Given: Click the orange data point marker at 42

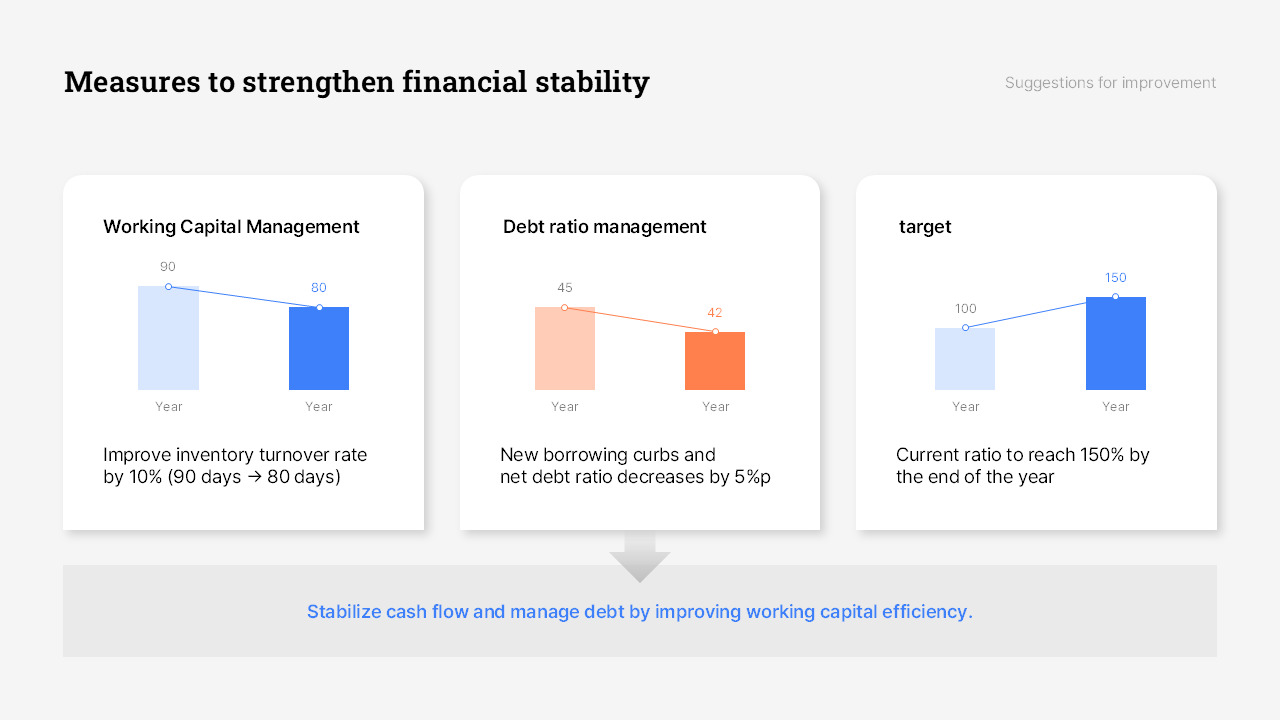Looking at the screenshot, I should click(715, 332).
